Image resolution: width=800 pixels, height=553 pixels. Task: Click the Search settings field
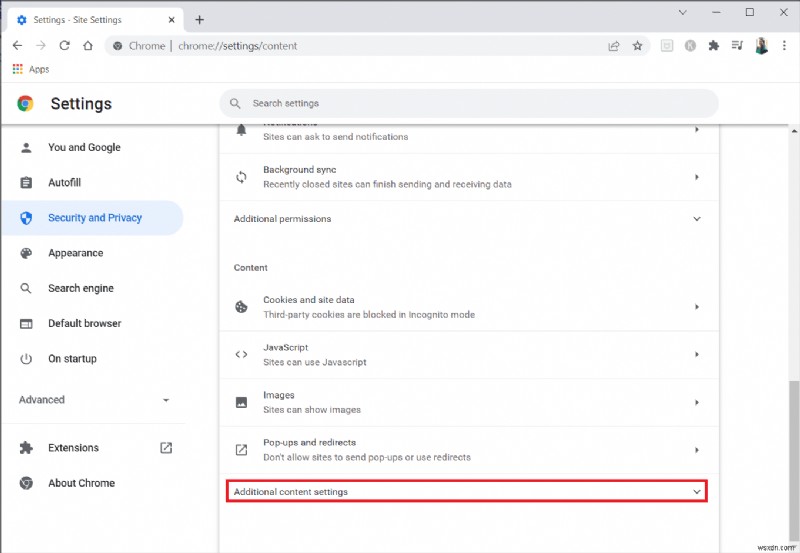(469, 104)
